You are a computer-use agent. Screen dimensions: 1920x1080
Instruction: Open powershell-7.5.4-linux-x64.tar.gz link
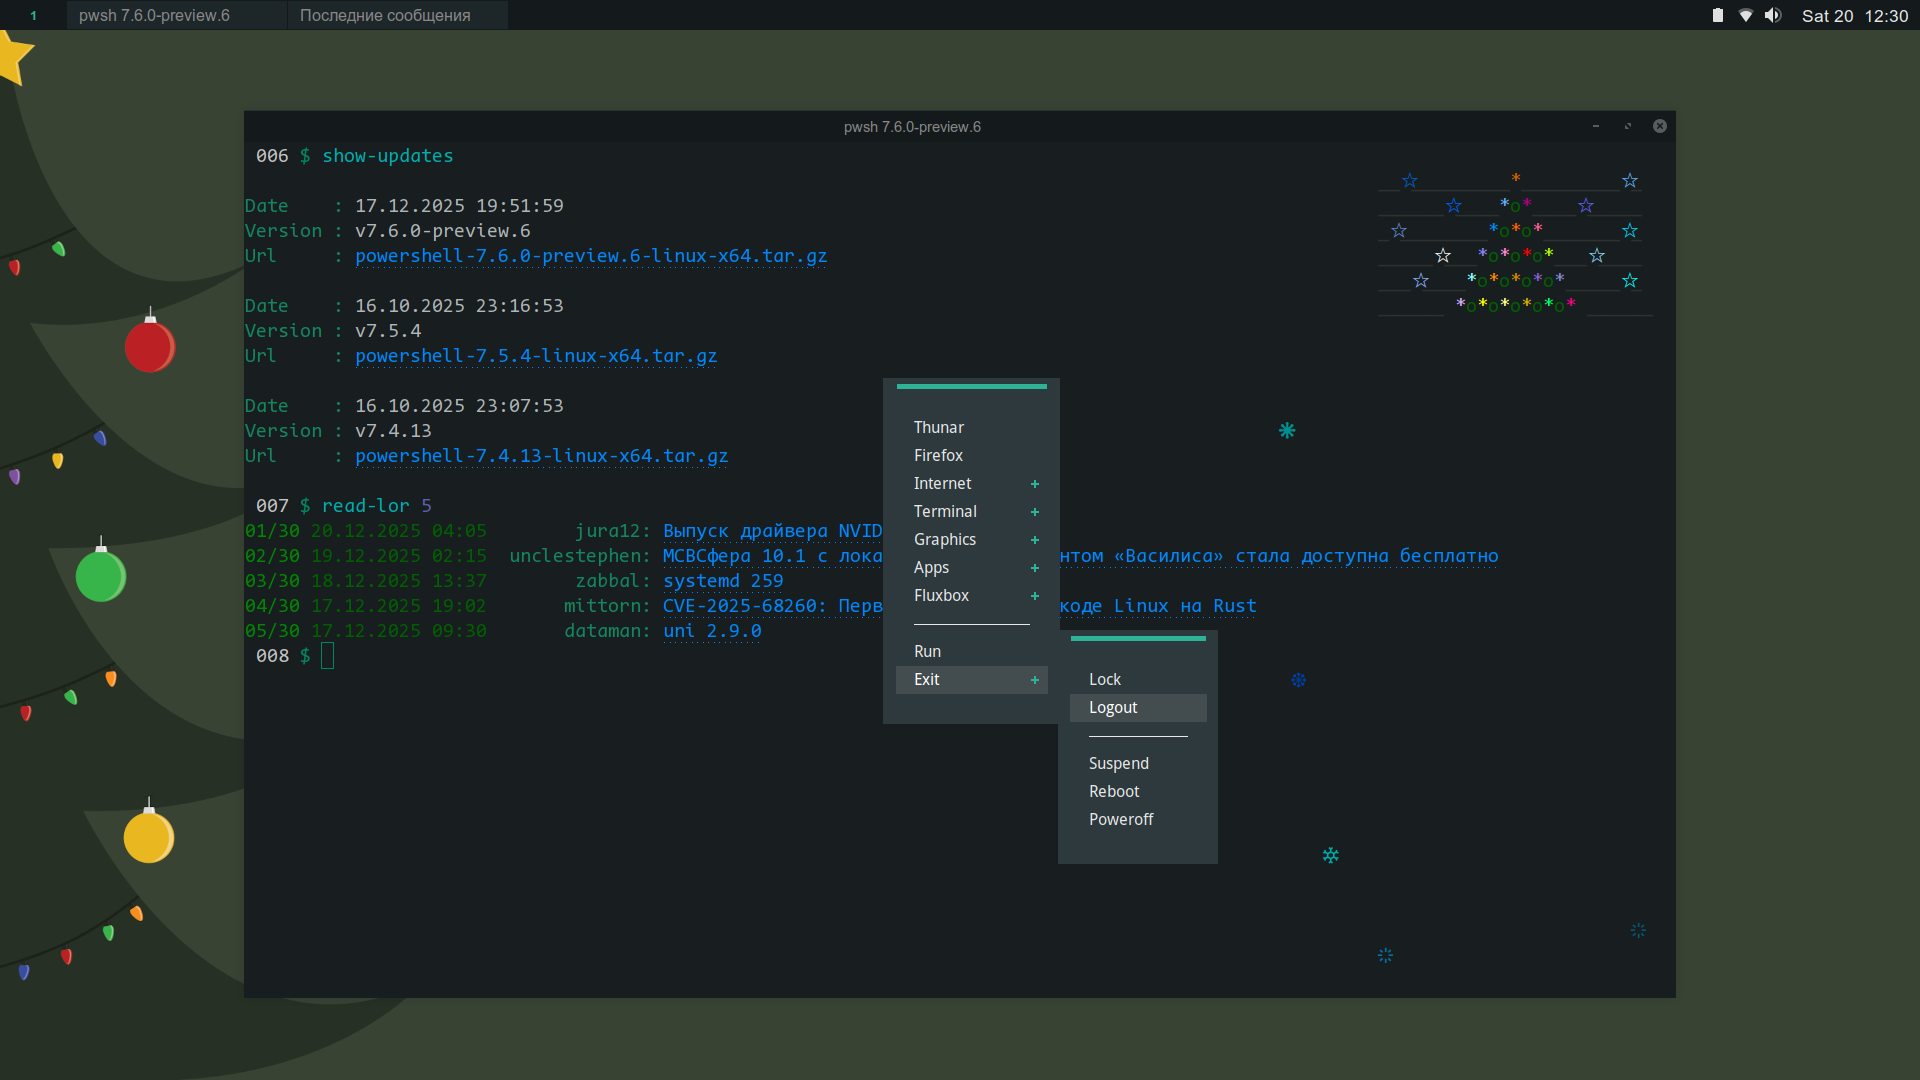tap(536, 356)
